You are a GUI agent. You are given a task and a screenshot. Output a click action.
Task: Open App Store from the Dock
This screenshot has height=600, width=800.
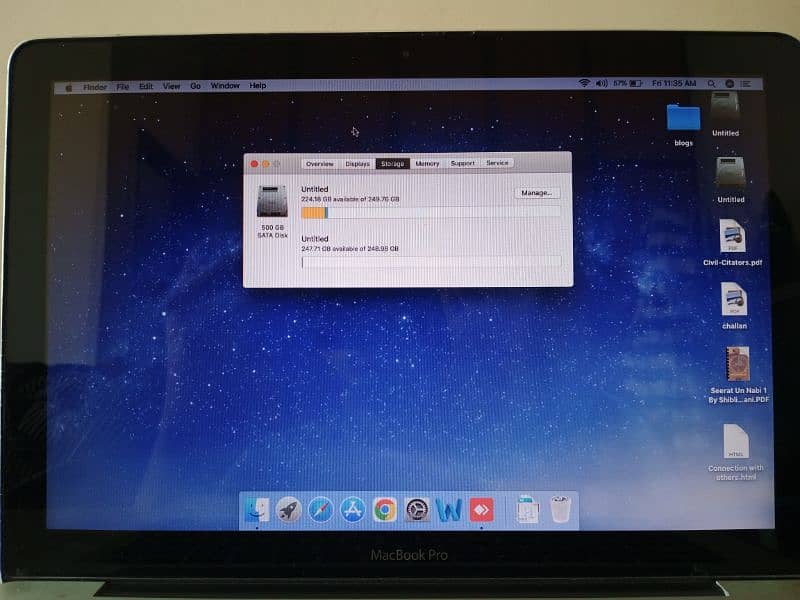click(x=353, y=510)
